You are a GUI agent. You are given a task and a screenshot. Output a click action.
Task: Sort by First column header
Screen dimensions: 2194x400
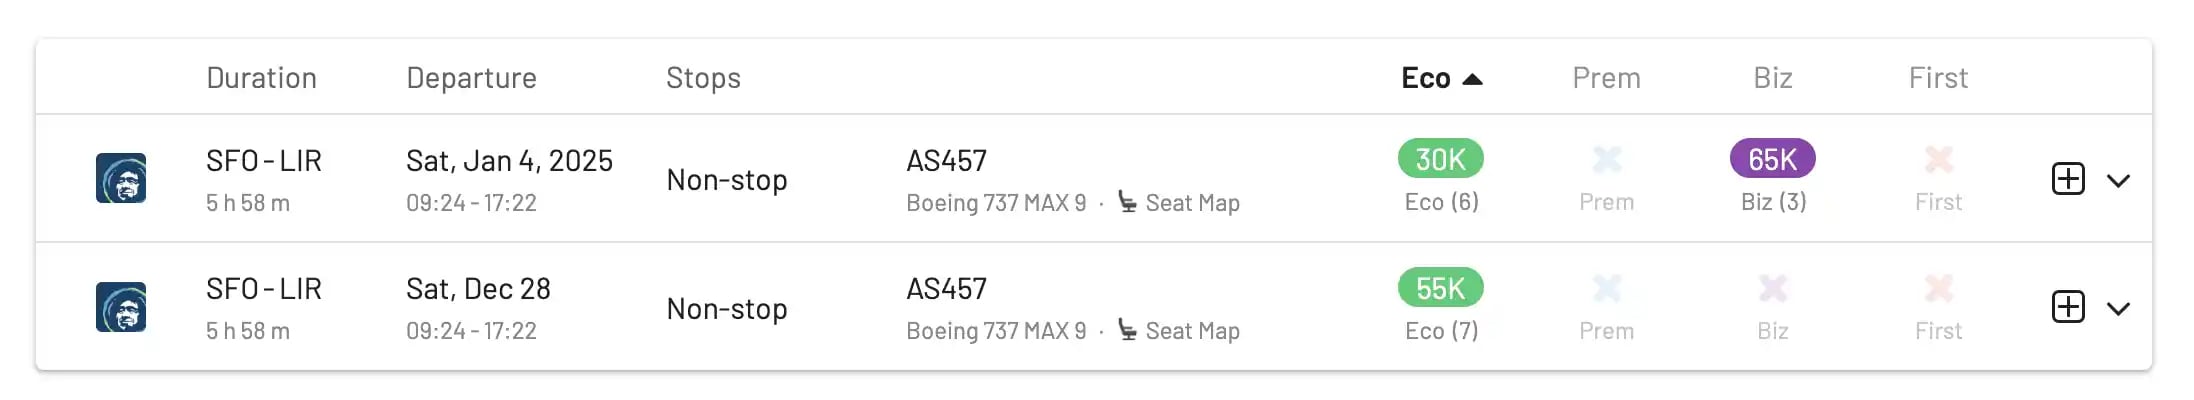point(1938,78)
